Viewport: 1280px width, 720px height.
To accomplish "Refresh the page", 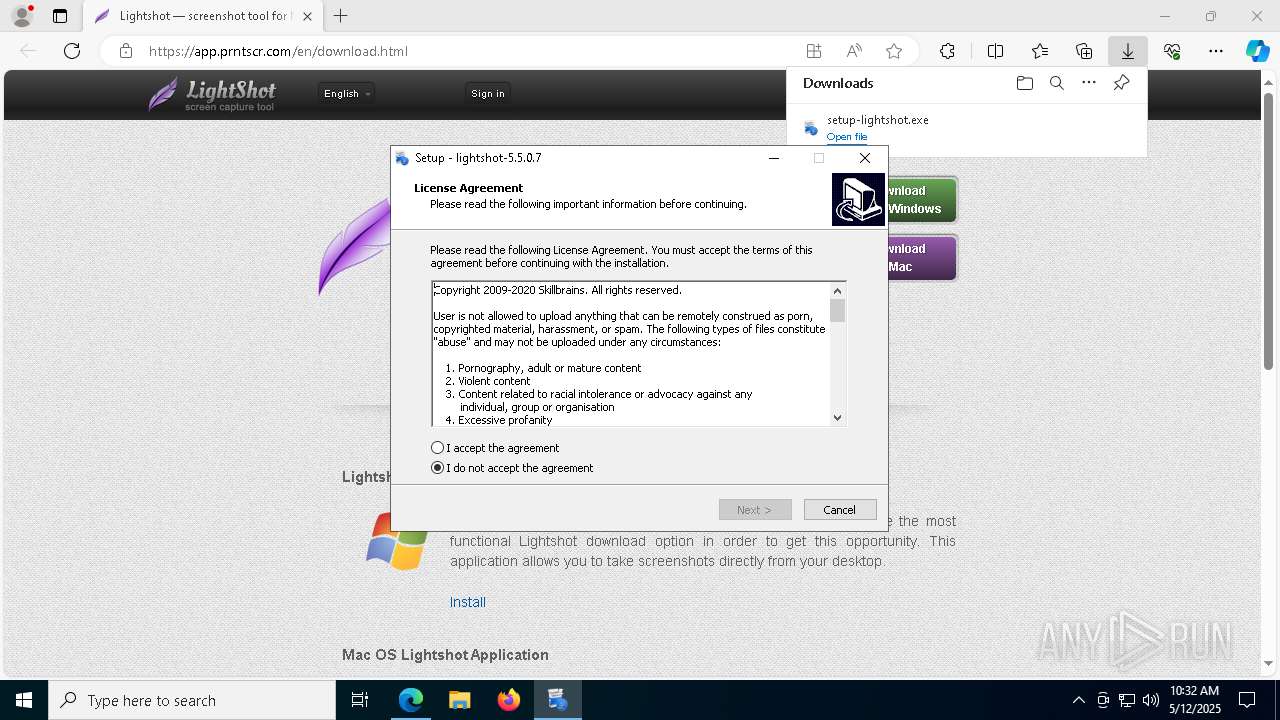I will tap(72, 51).
